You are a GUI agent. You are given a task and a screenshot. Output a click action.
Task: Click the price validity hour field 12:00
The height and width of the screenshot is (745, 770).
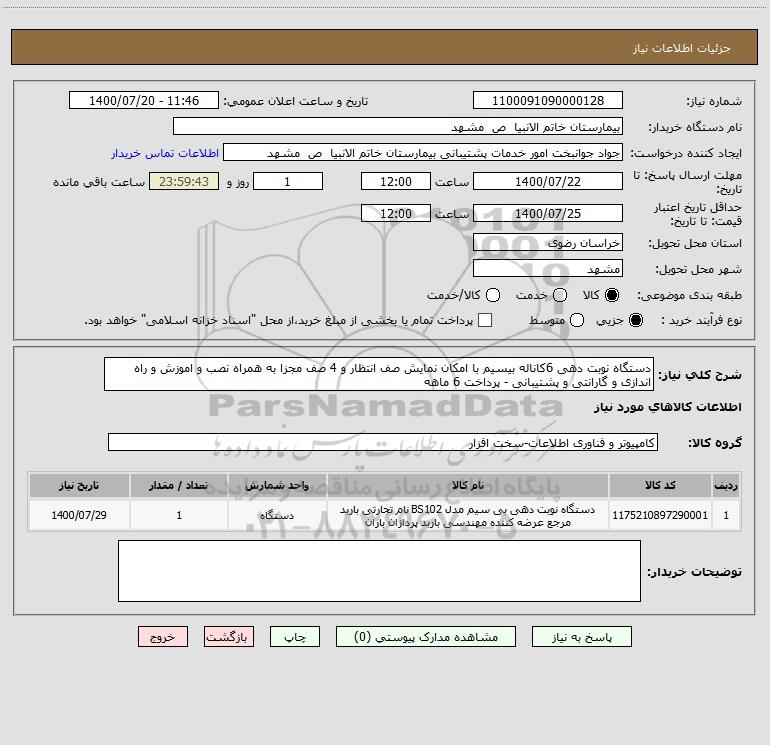[396, 213]
